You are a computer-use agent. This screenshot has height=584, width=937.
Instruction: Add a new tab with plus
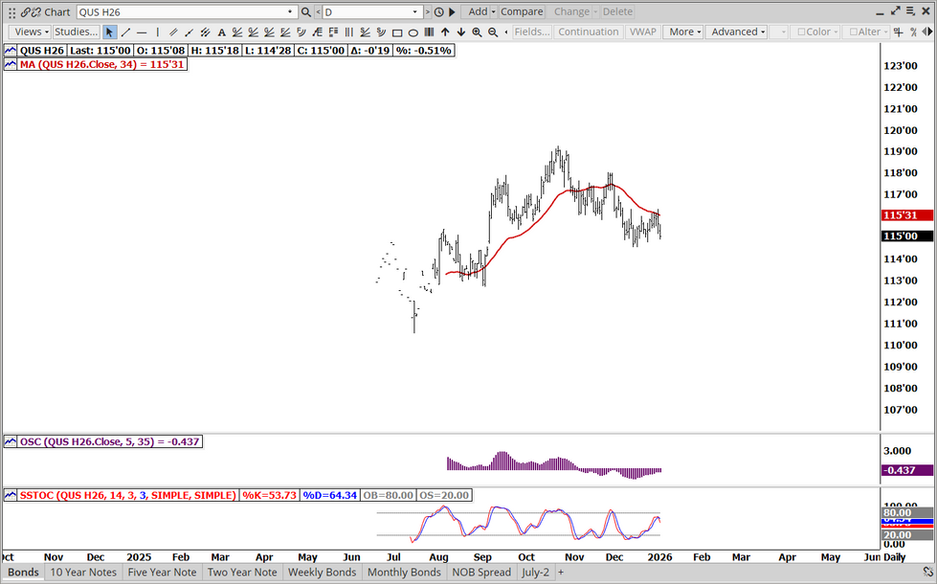(x=561, y=572)
